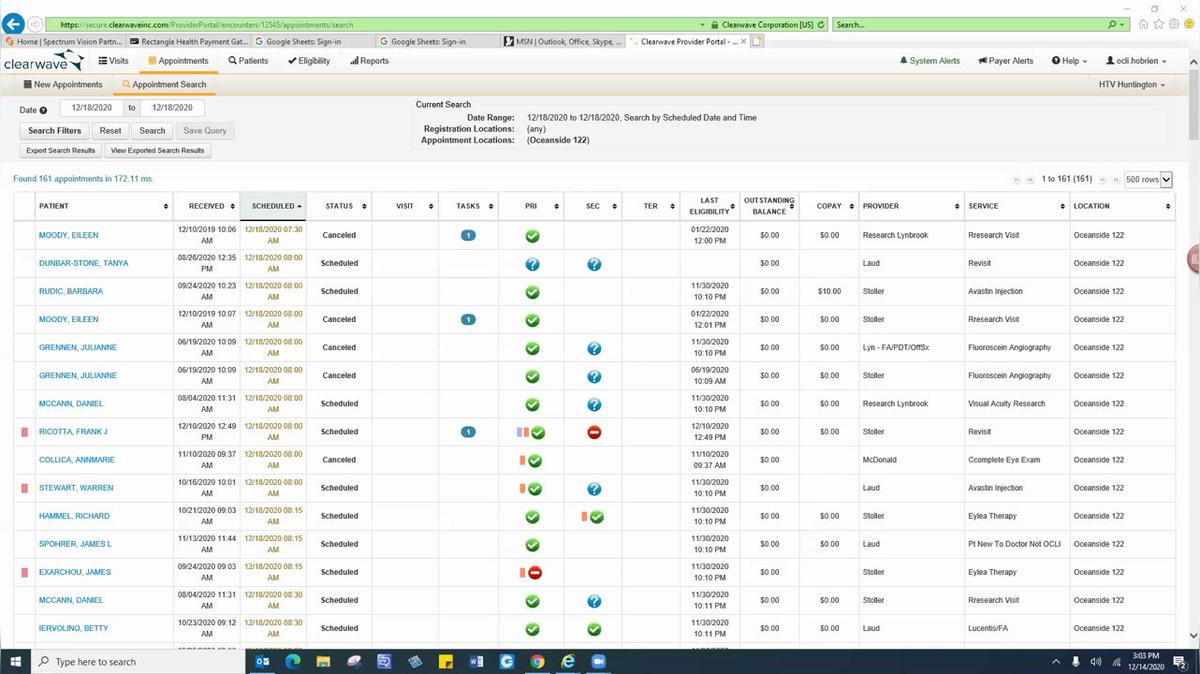Click the start date input field

tap(92, 108)
